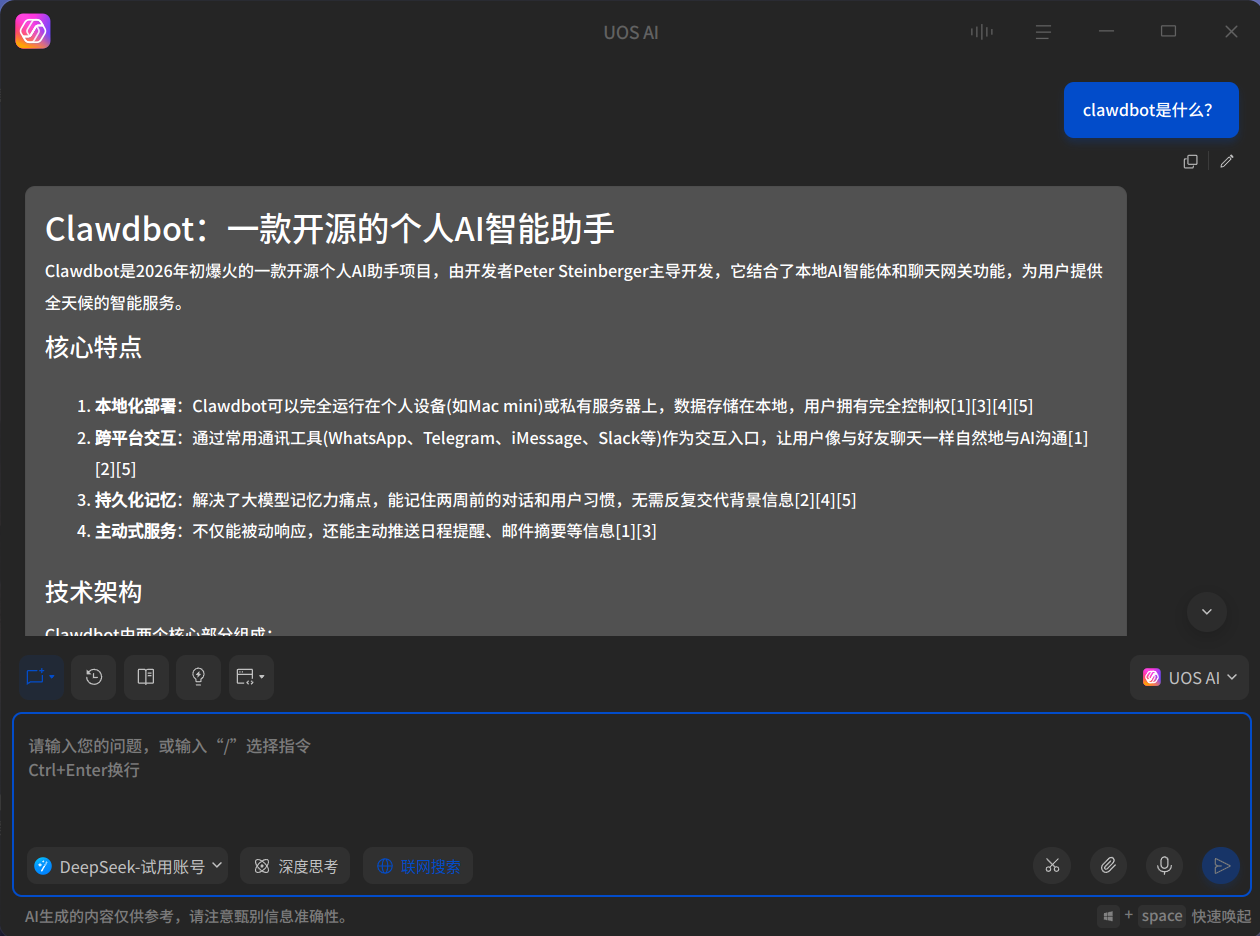The width and height of the screenshot is (1260, 936).
Task: Open the hamburger menu in titlebar
Action: click(x=1043, y=31)
